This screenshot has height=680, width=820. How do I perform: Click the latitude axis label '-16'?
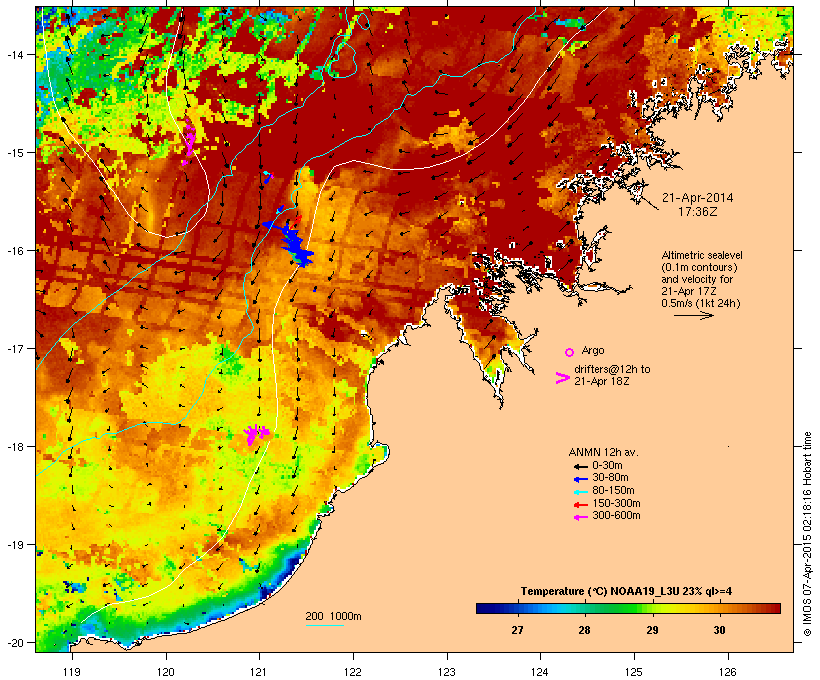pos(14,251)
